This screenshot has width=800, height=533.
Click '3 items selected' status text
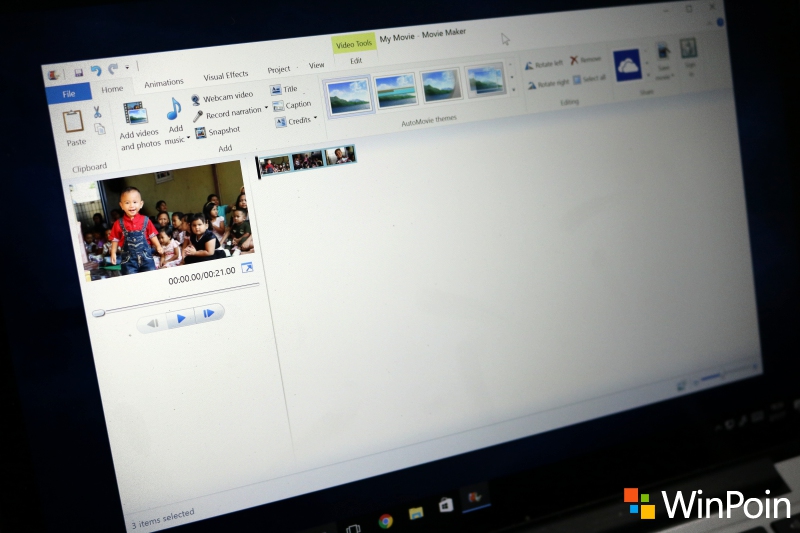[163, 518]
